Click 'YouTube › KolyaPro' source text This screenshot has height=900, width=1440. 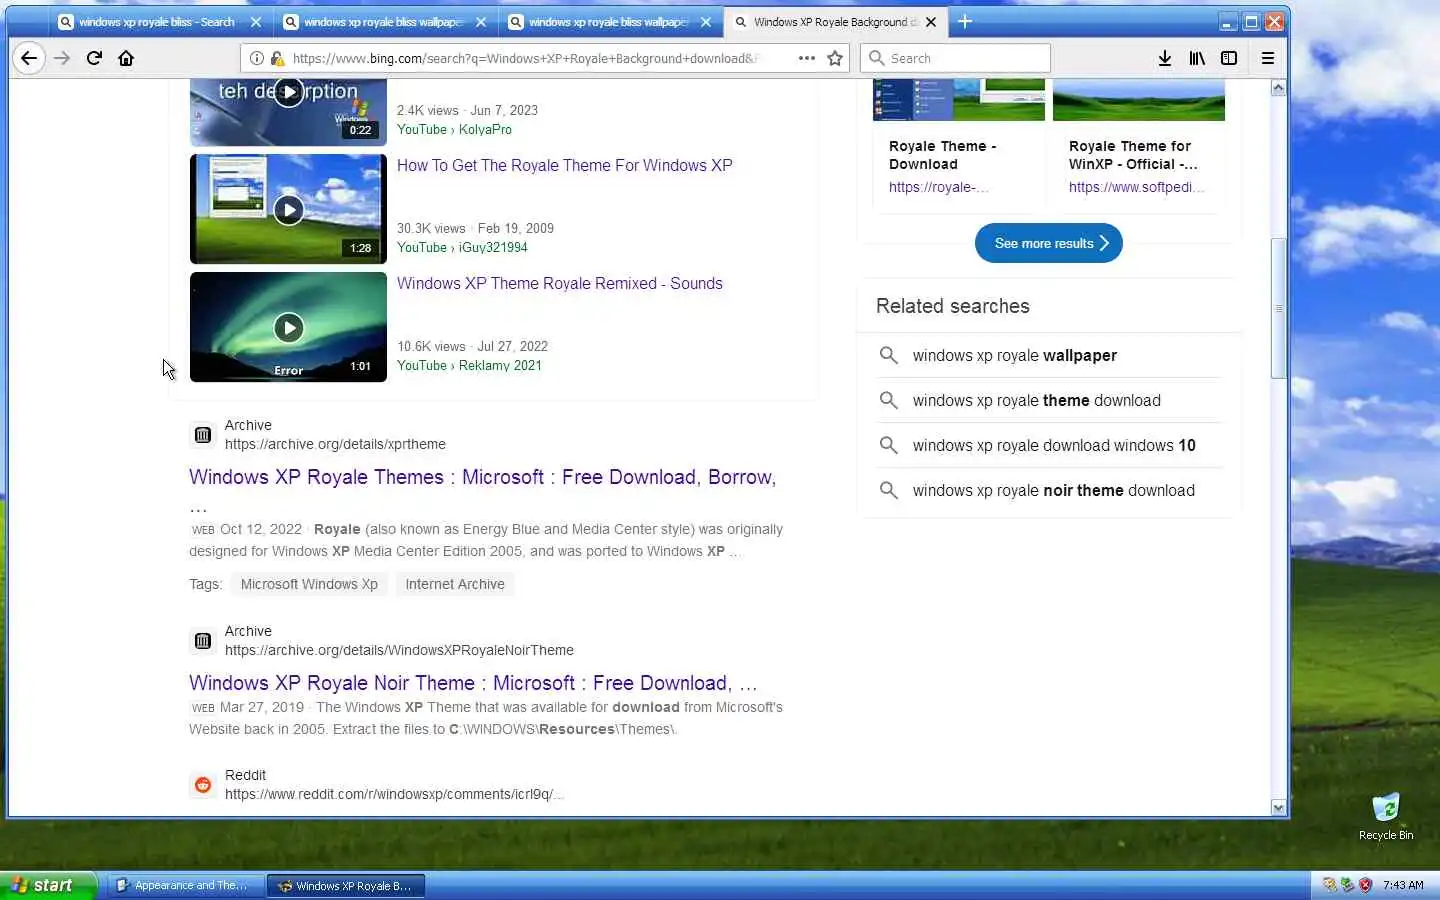click(x=454, y=129)
